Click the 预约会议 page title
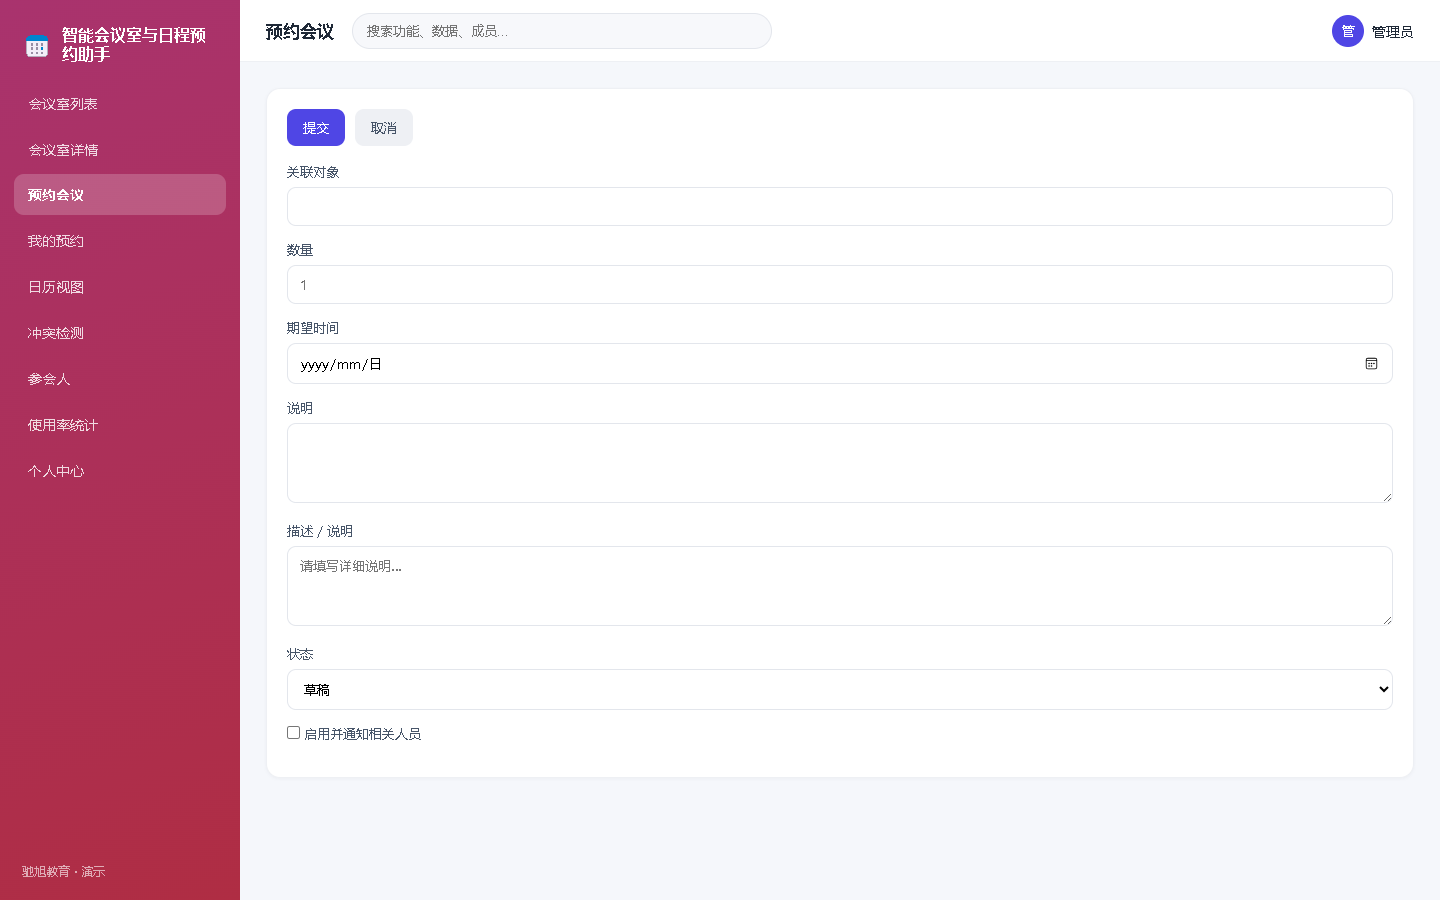 299,32
